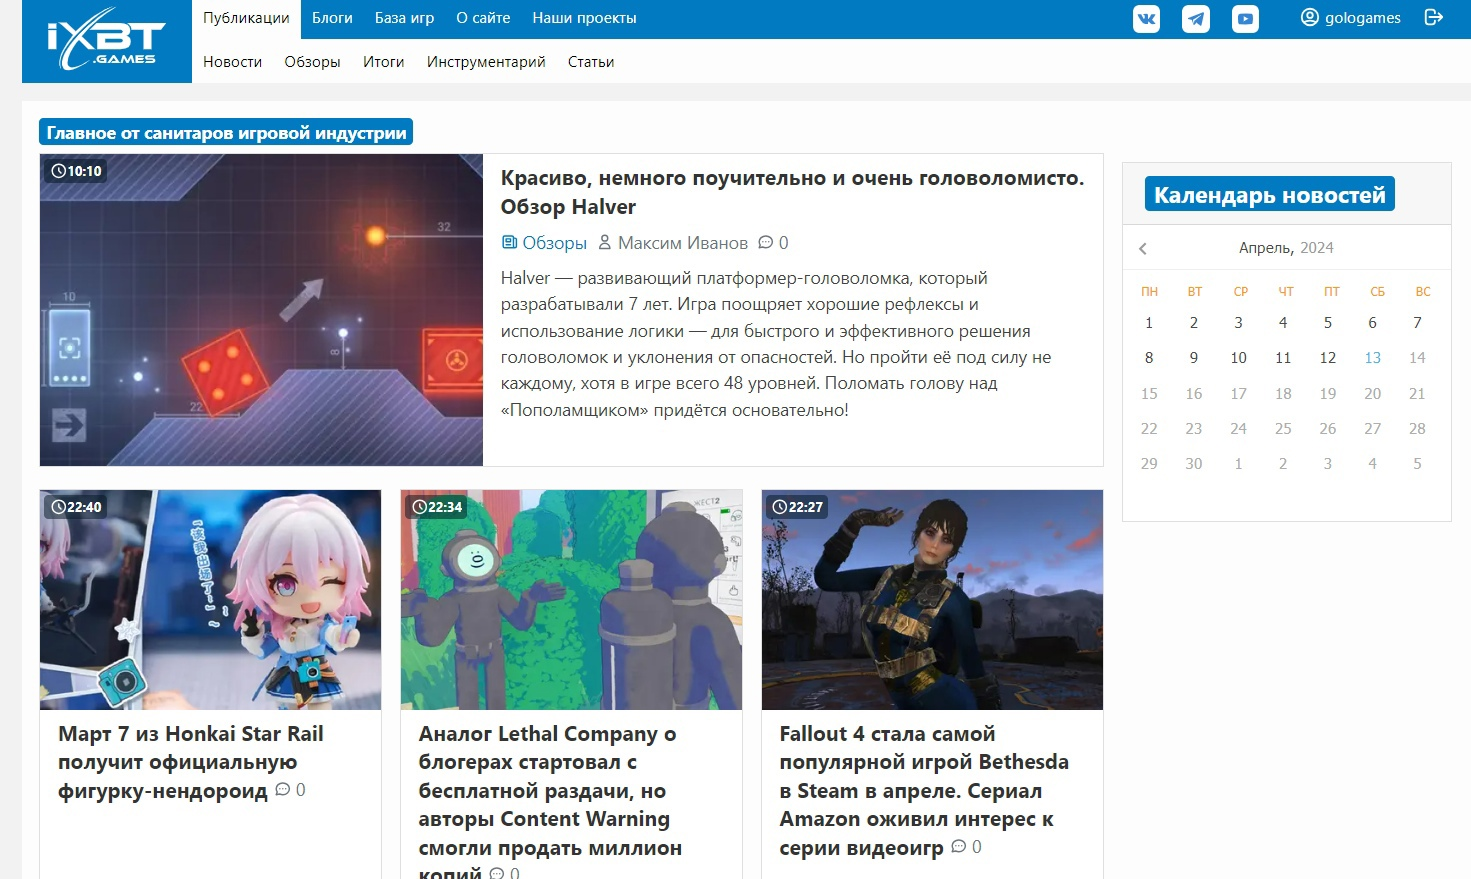Go to the Инструментарий section

point(486,62)
